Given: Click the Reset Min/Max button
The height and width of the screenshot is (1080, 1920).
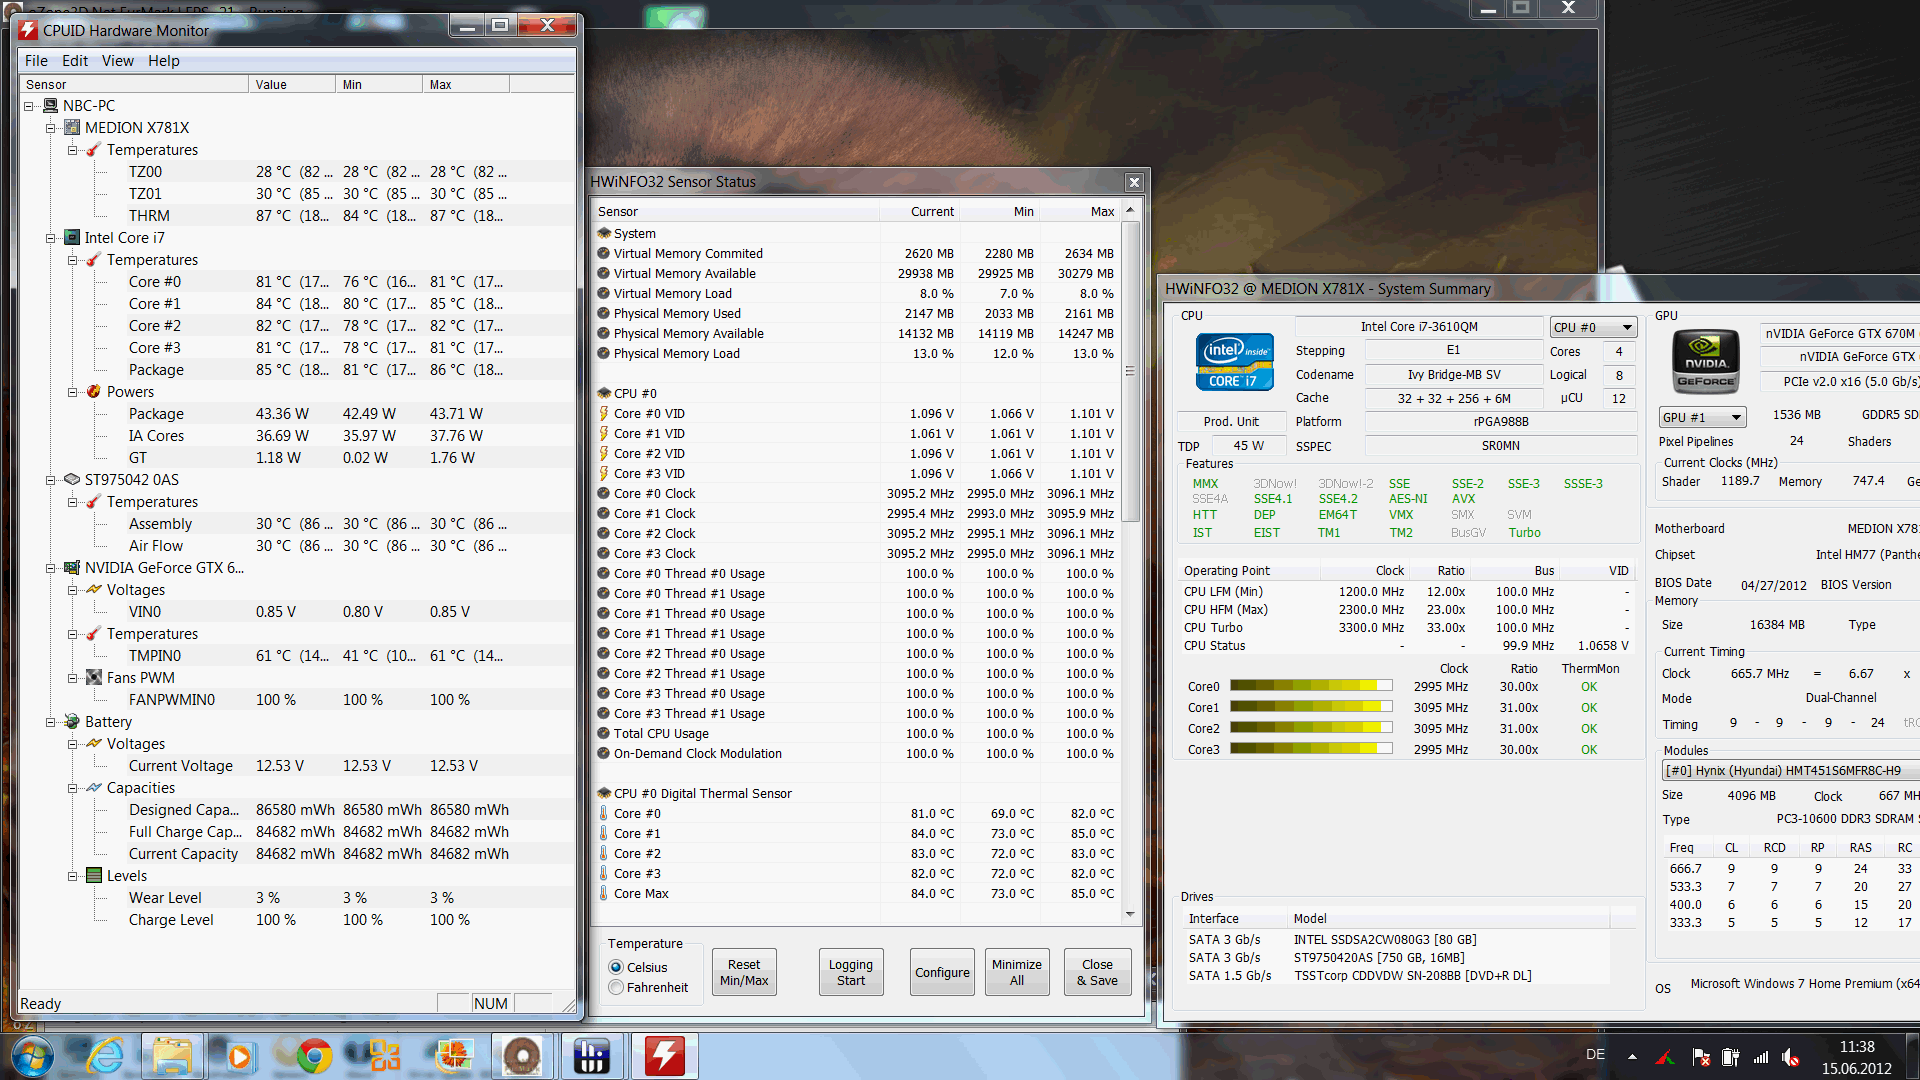Looking at the screenshot, I should click(744, 972).
